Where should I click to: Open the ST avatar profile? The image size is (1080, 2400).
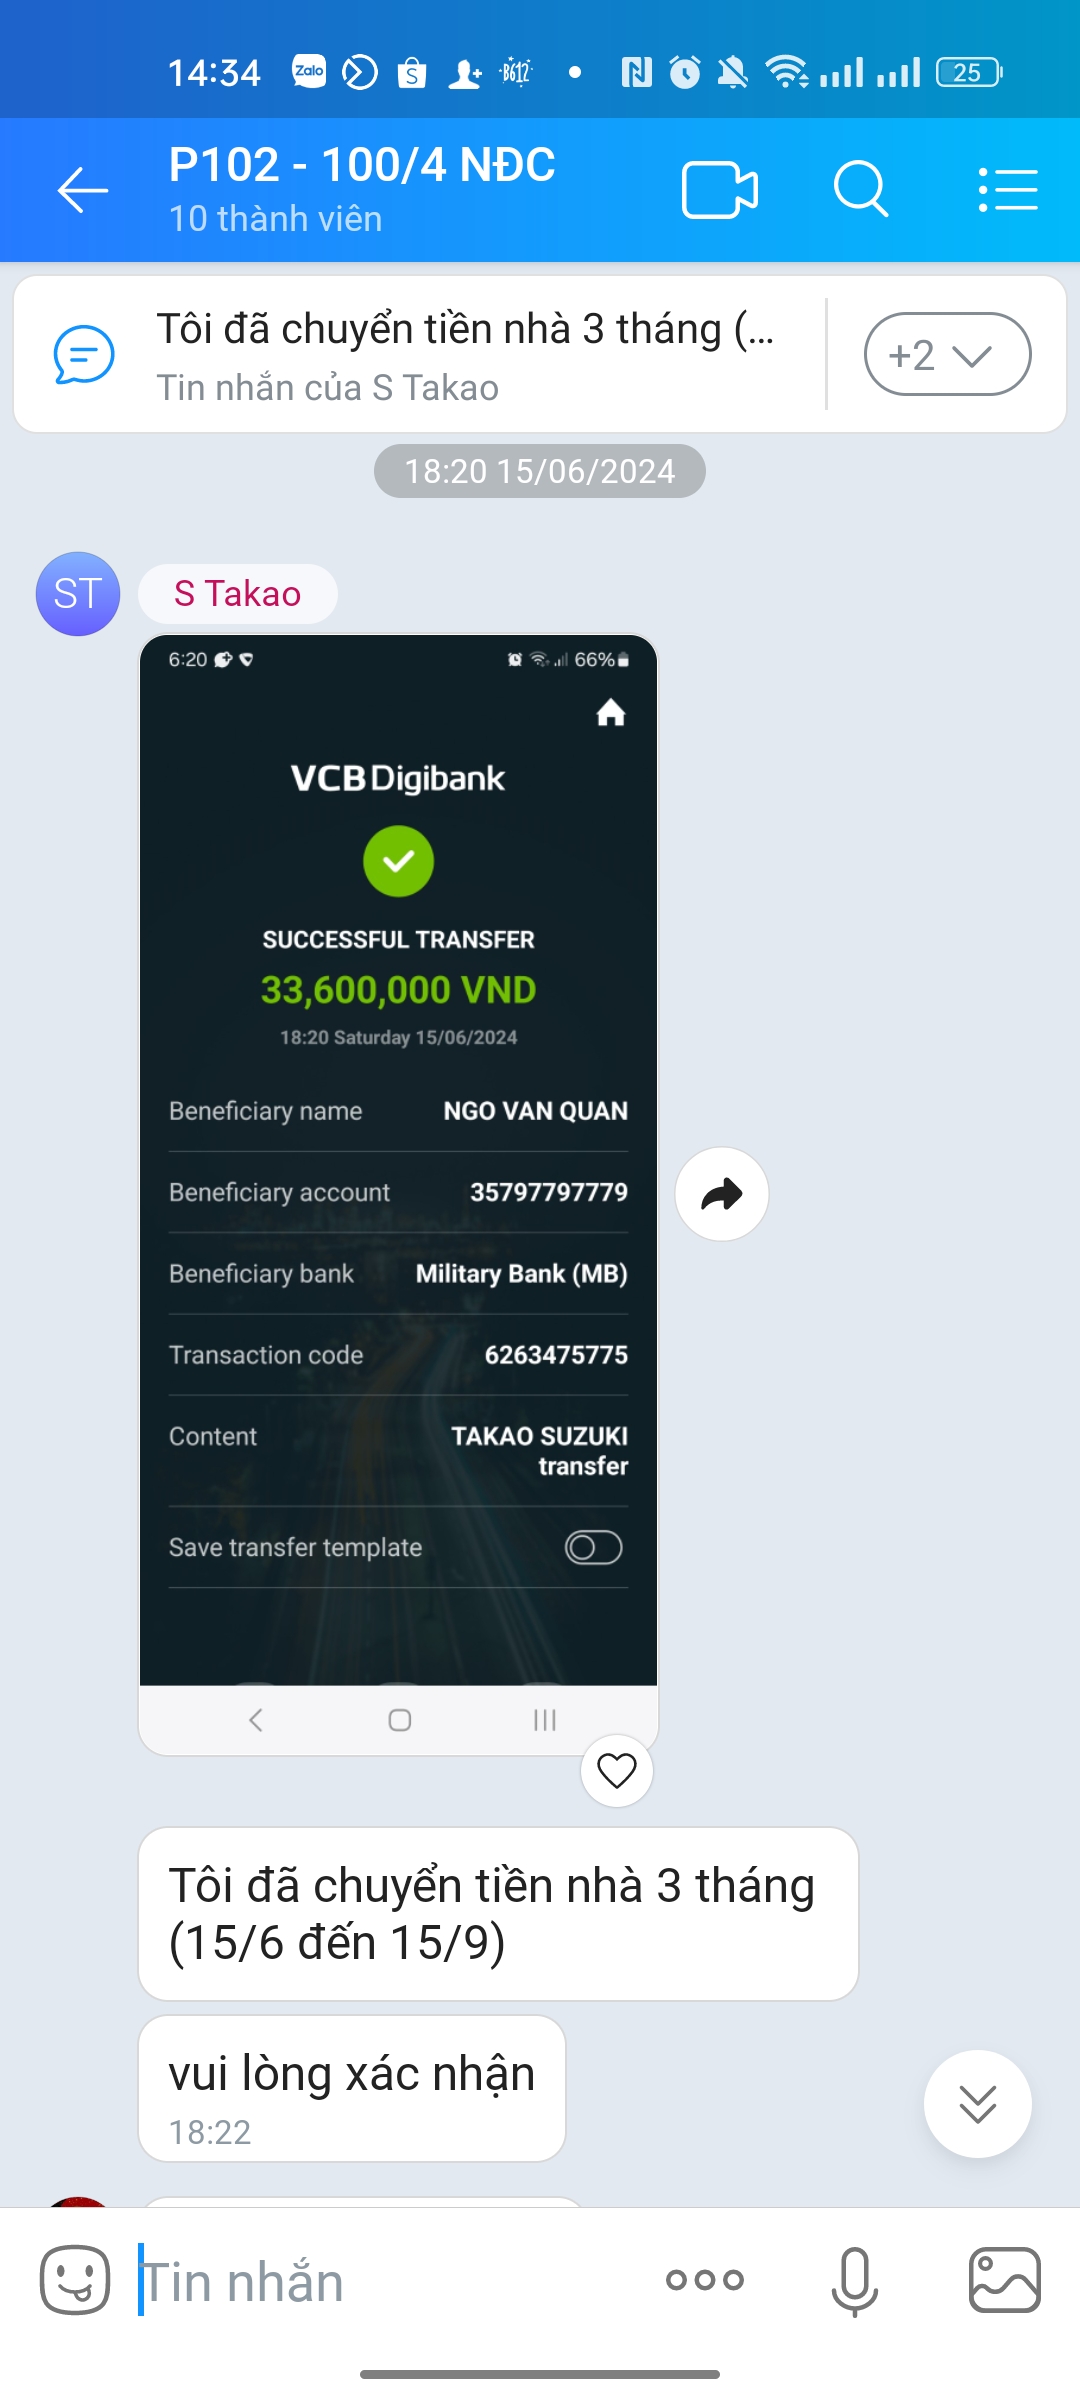78,594
